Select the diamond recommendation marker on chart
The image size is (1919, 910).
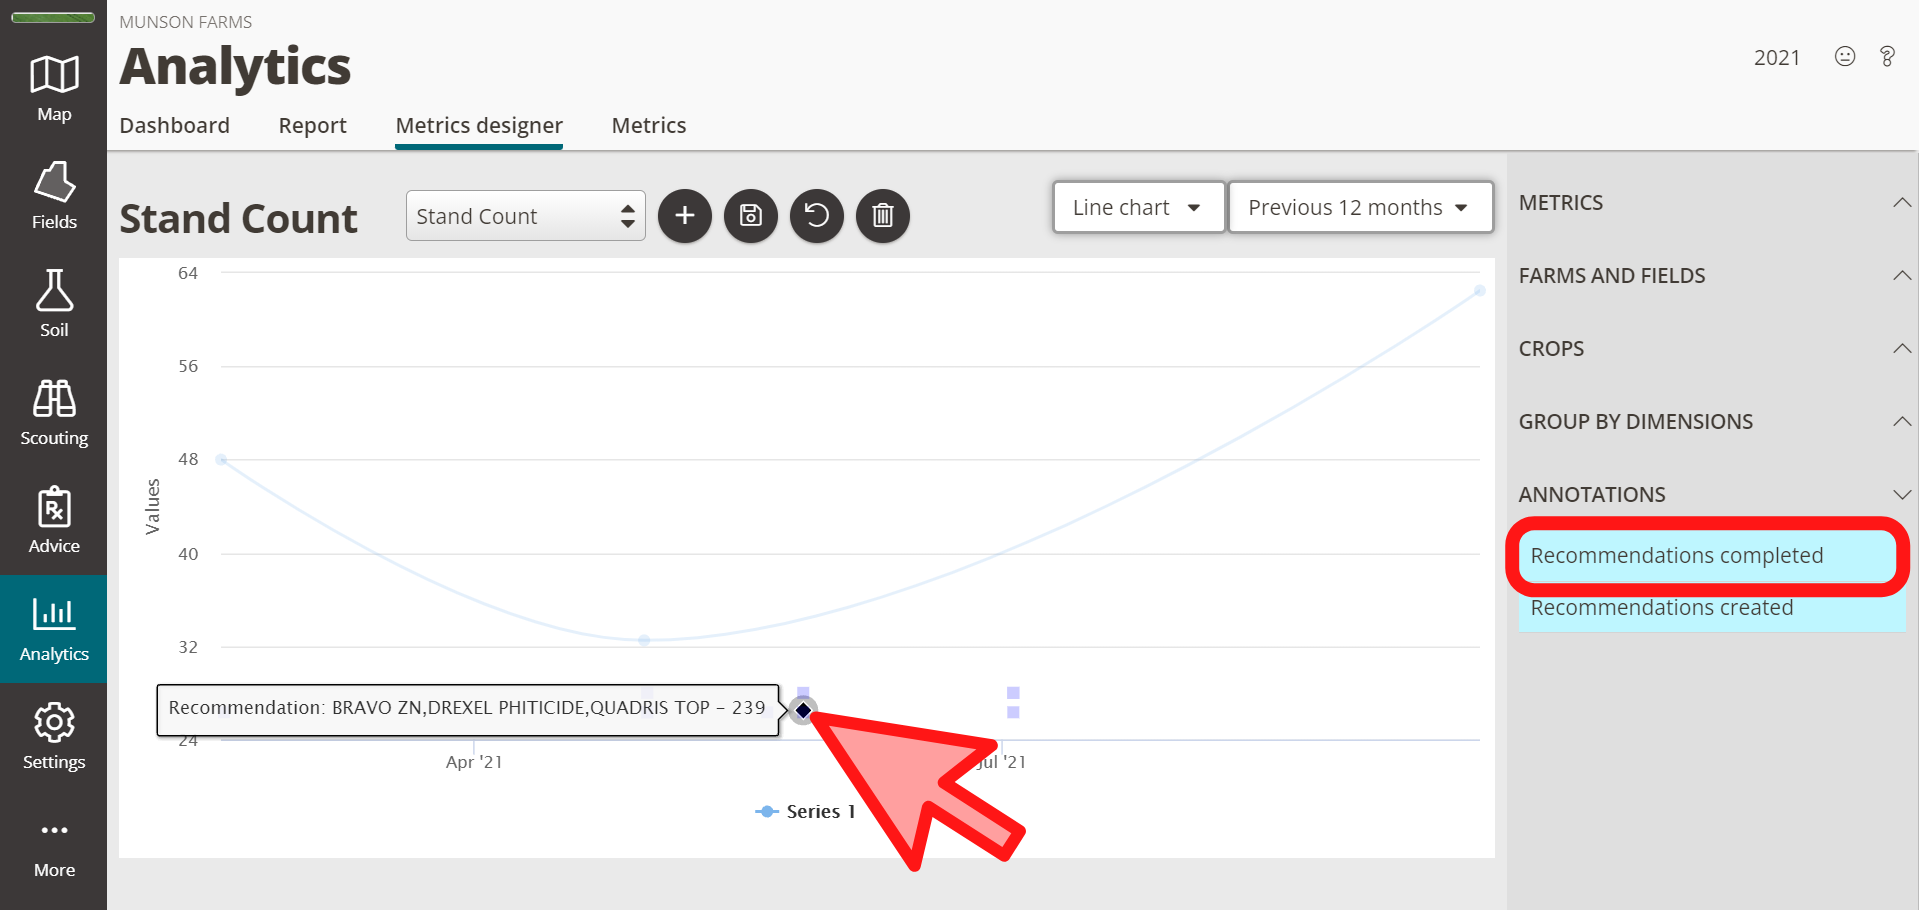click(x=803, y=710)
